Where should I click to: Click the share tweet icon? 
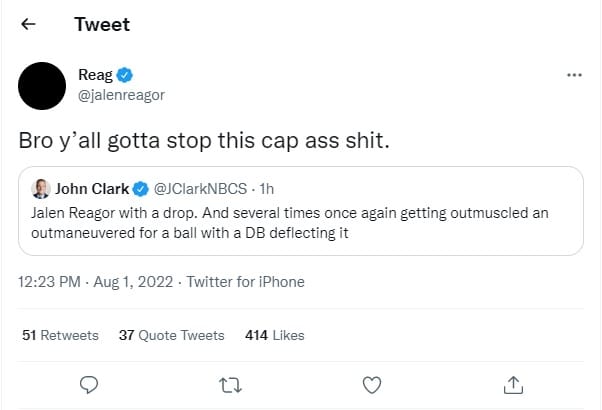513,384
